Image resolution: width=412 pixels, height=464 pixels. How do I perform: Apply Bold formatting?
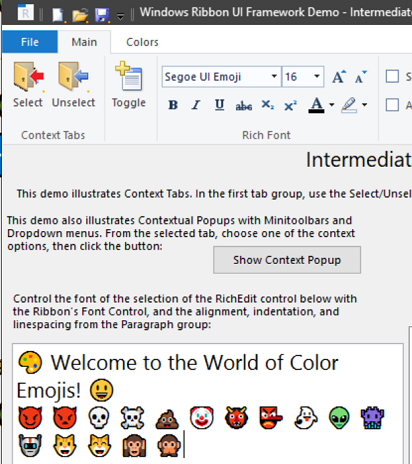tap(173, 105)
